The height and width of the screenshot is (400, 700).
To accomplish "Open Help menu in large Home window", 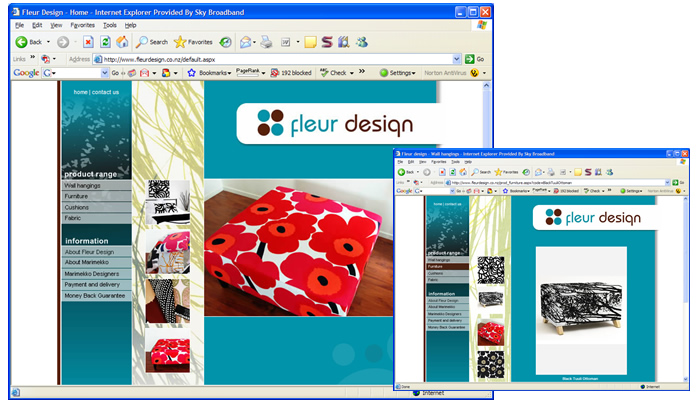I will coord(130,25).
